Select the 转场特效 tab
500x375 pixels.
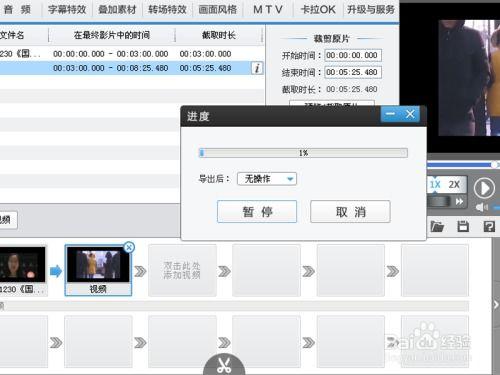point(167,9)
